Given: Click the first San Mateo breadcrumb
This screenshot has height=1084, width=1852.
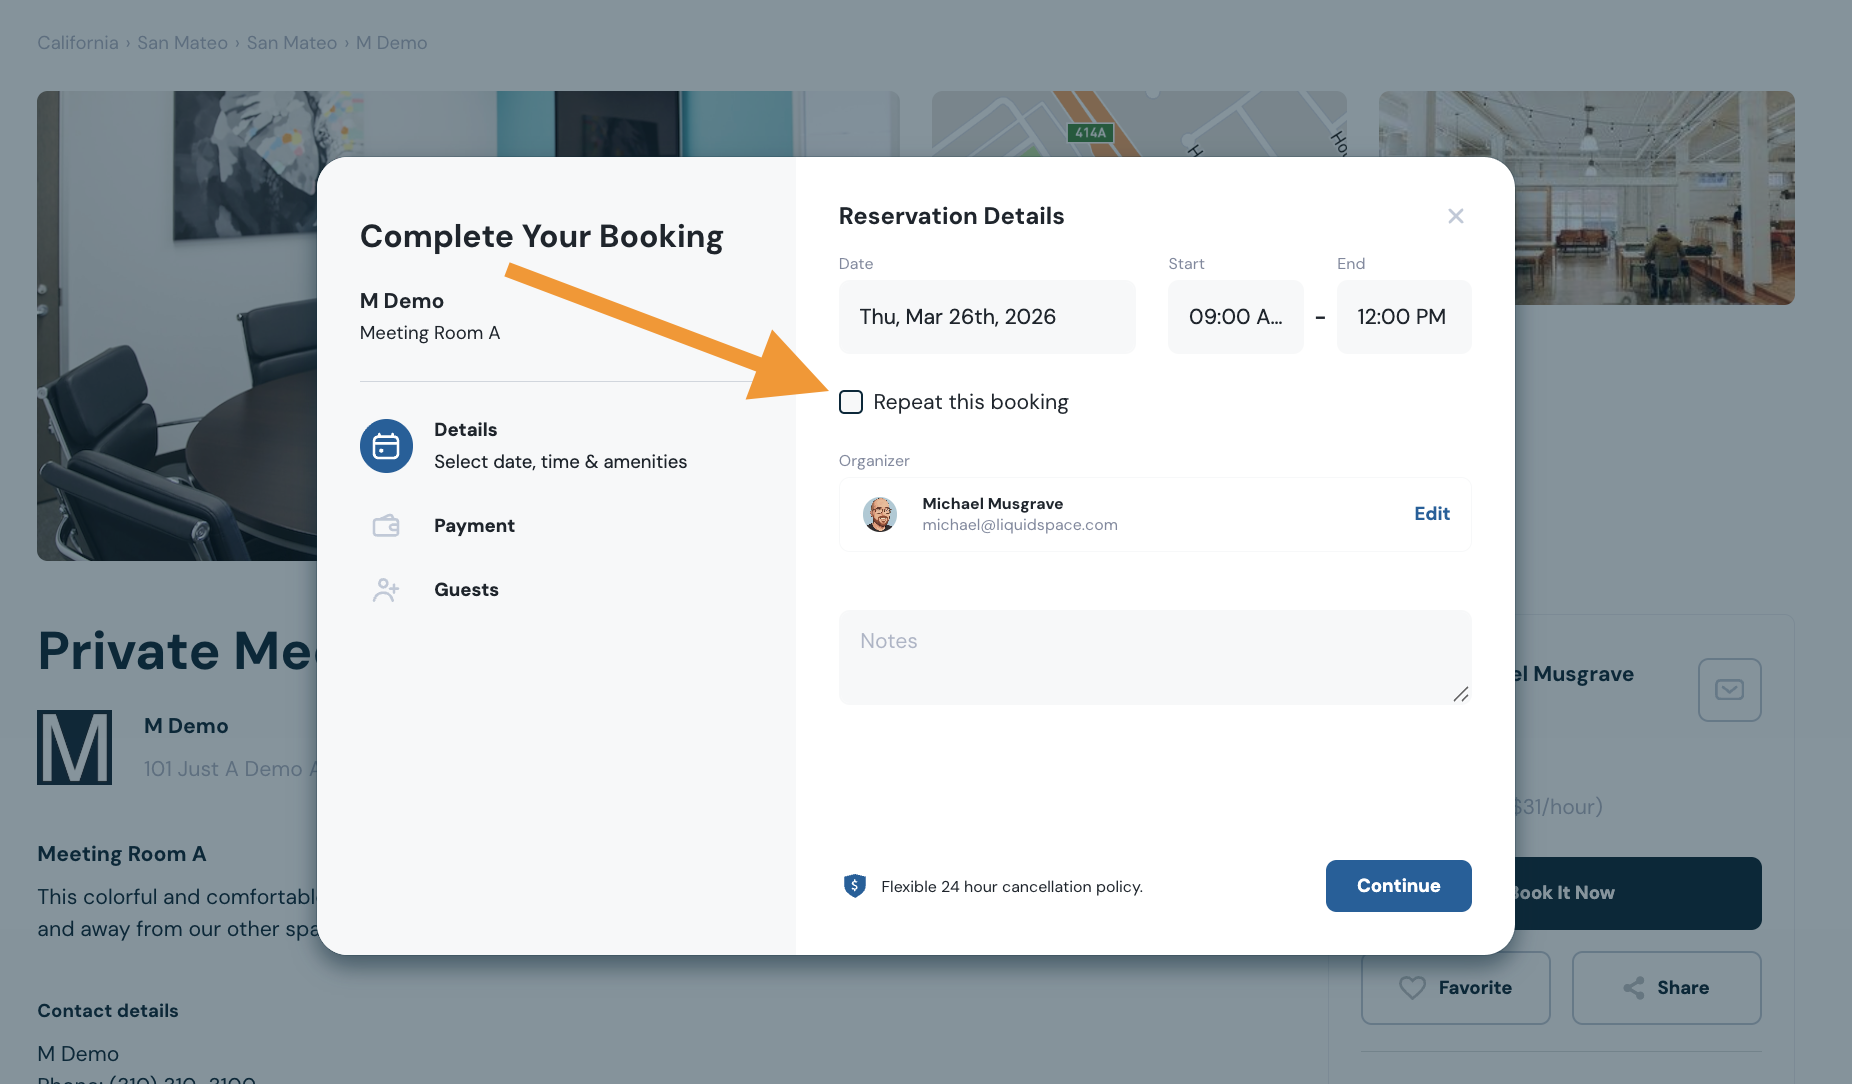Looking at the screenshot, I should coord(182,43).
